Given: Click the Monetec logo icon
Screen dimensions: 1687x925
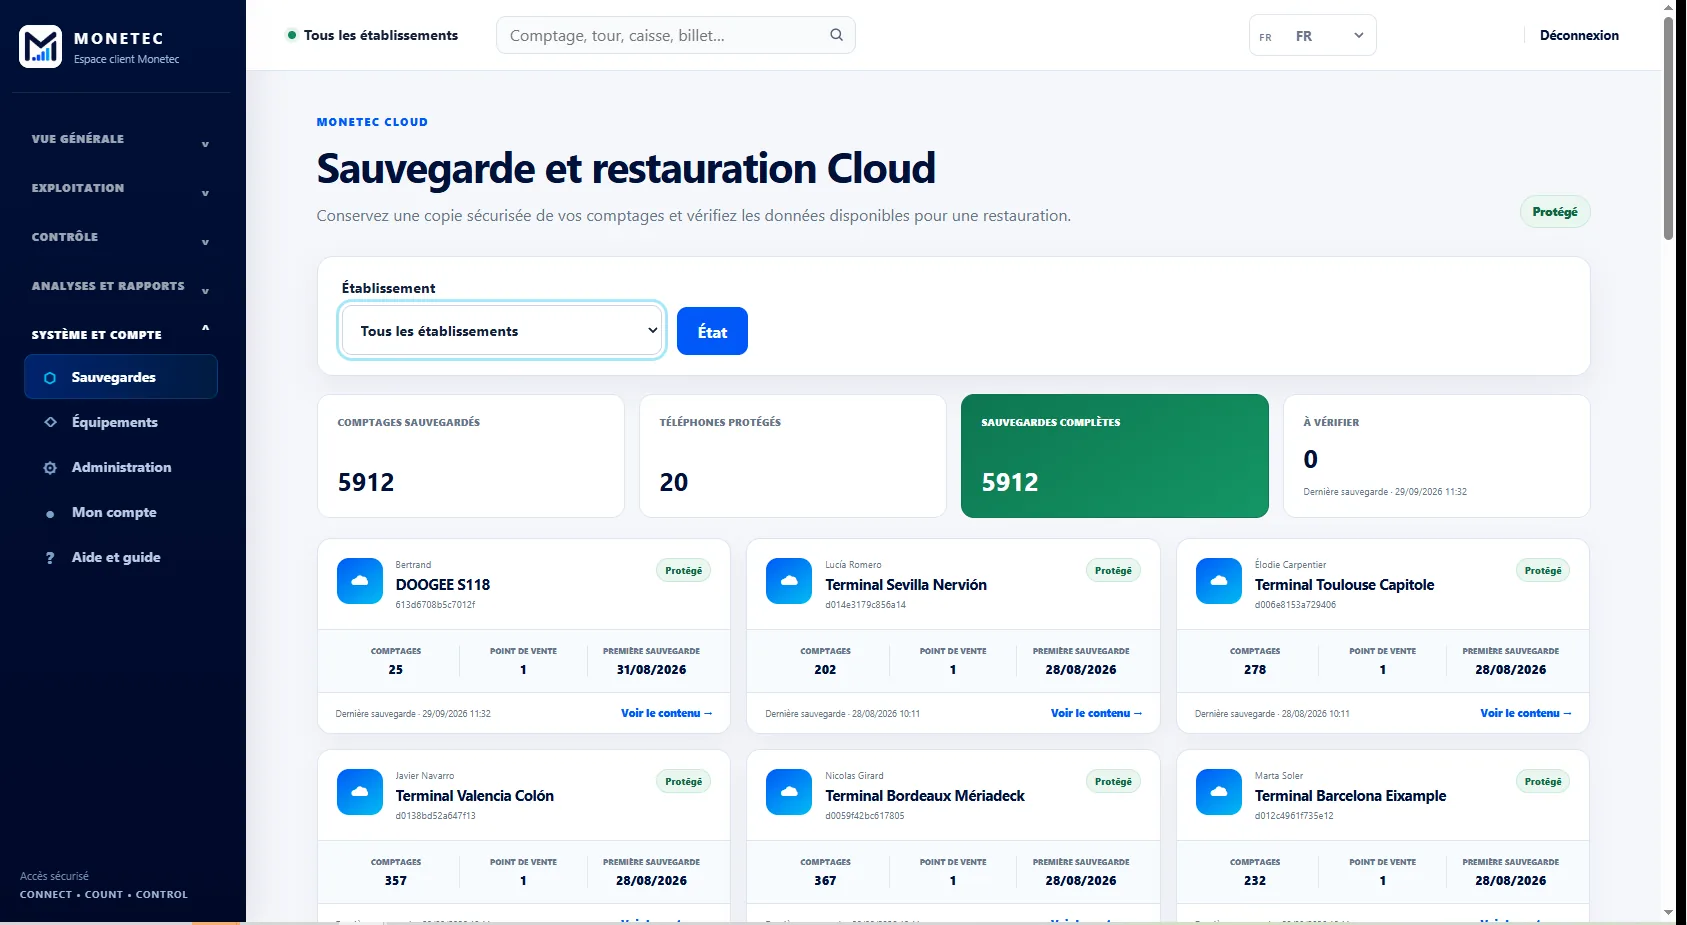Looking at the screenshot, I should tap(40, 46).
